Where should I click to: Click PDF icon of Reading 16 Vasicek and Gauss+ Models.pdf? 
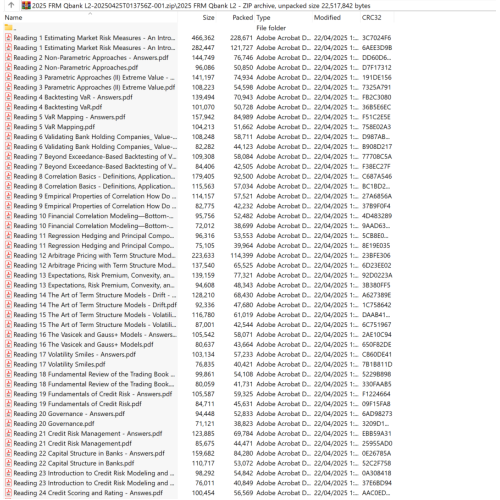pos(8,344)
